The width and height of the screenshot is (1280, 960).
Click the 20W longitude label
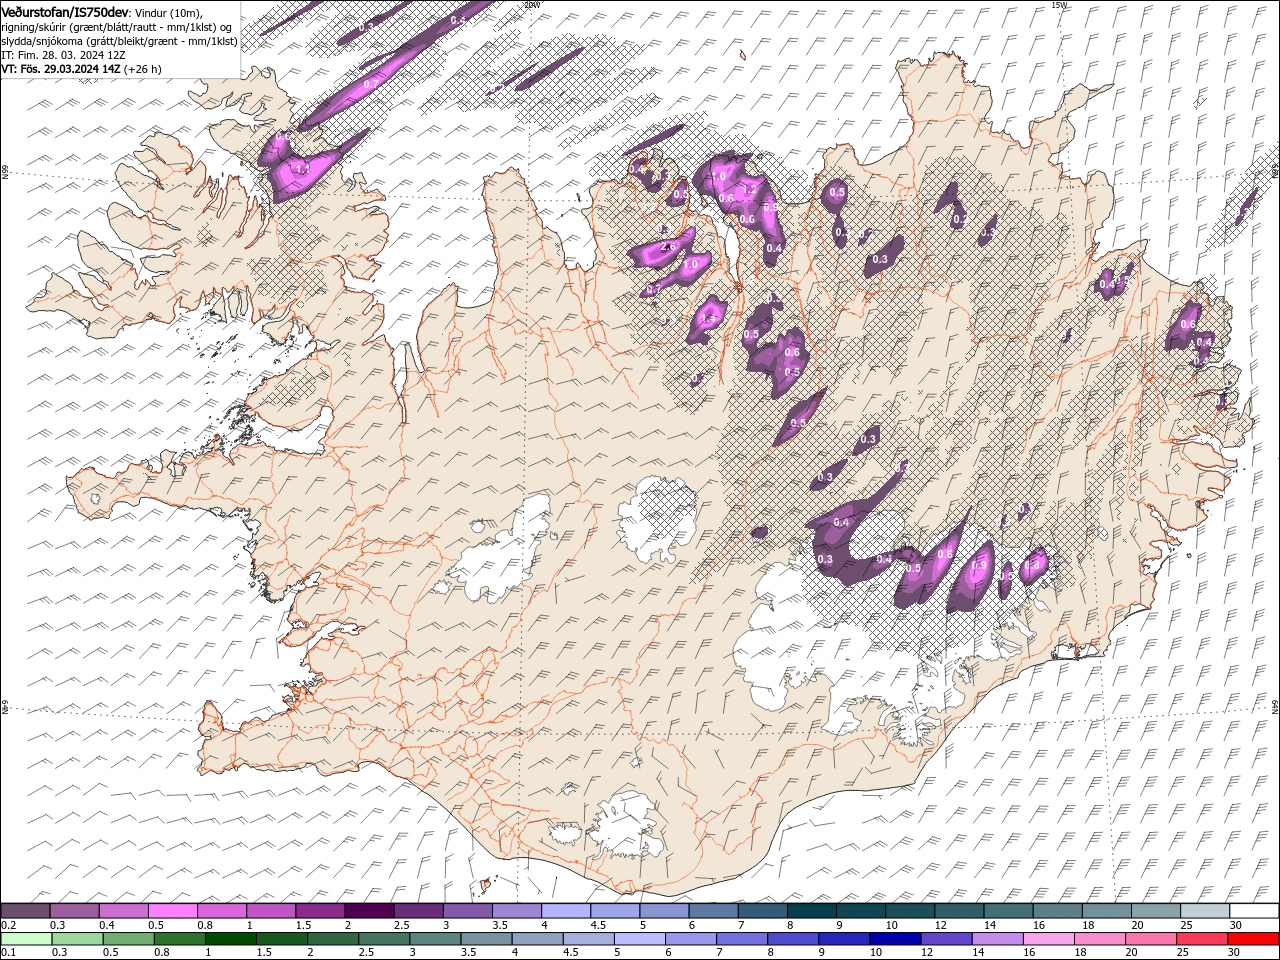click(x=532, y=5)
